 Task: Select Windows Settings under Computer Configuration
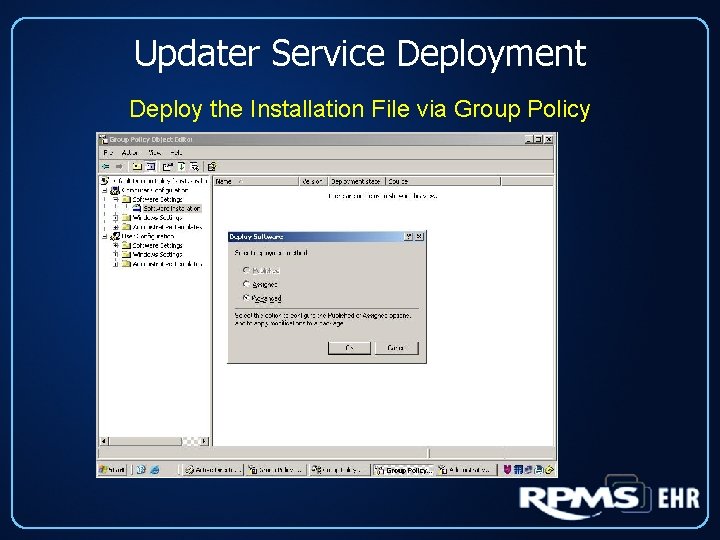pyautogui.click(x=158, y=218)
